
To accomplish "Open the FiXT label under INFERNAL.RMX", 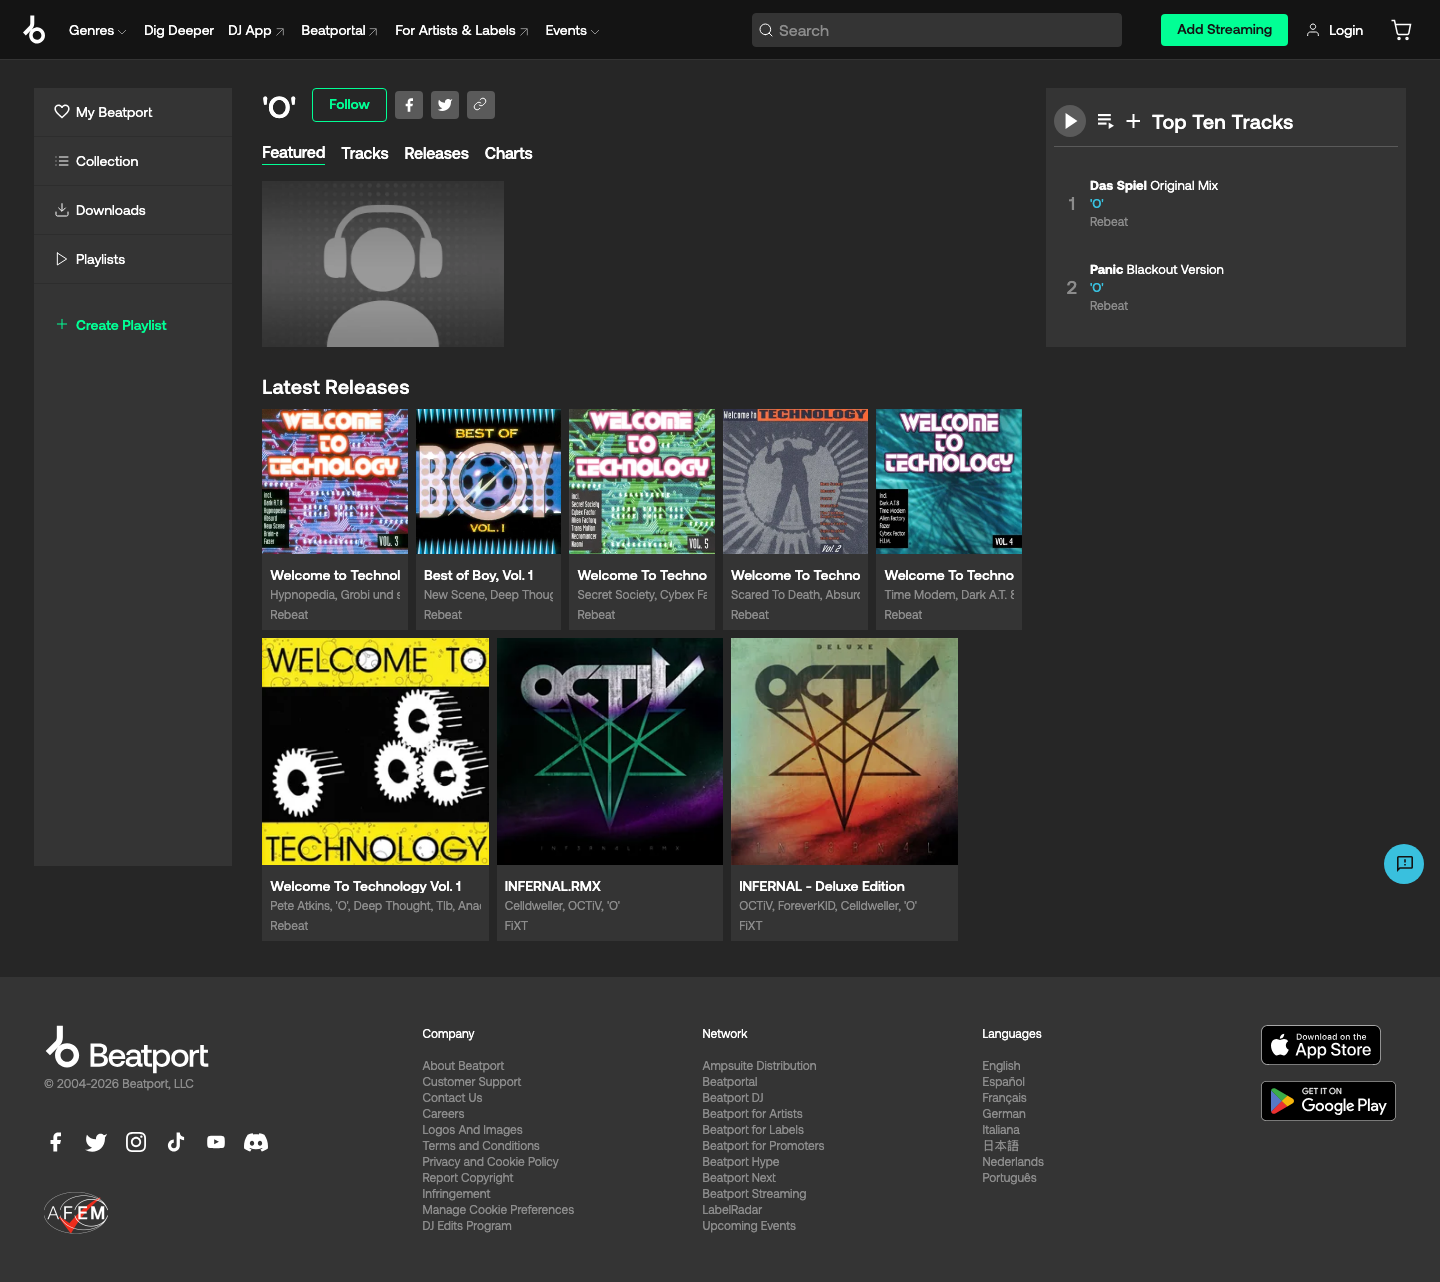I will 516,926.
